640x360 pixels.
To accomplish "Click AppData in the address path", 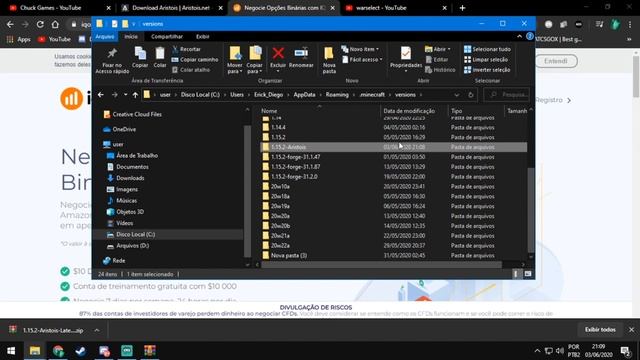I will pyautogui.click(x=304, y=95).
